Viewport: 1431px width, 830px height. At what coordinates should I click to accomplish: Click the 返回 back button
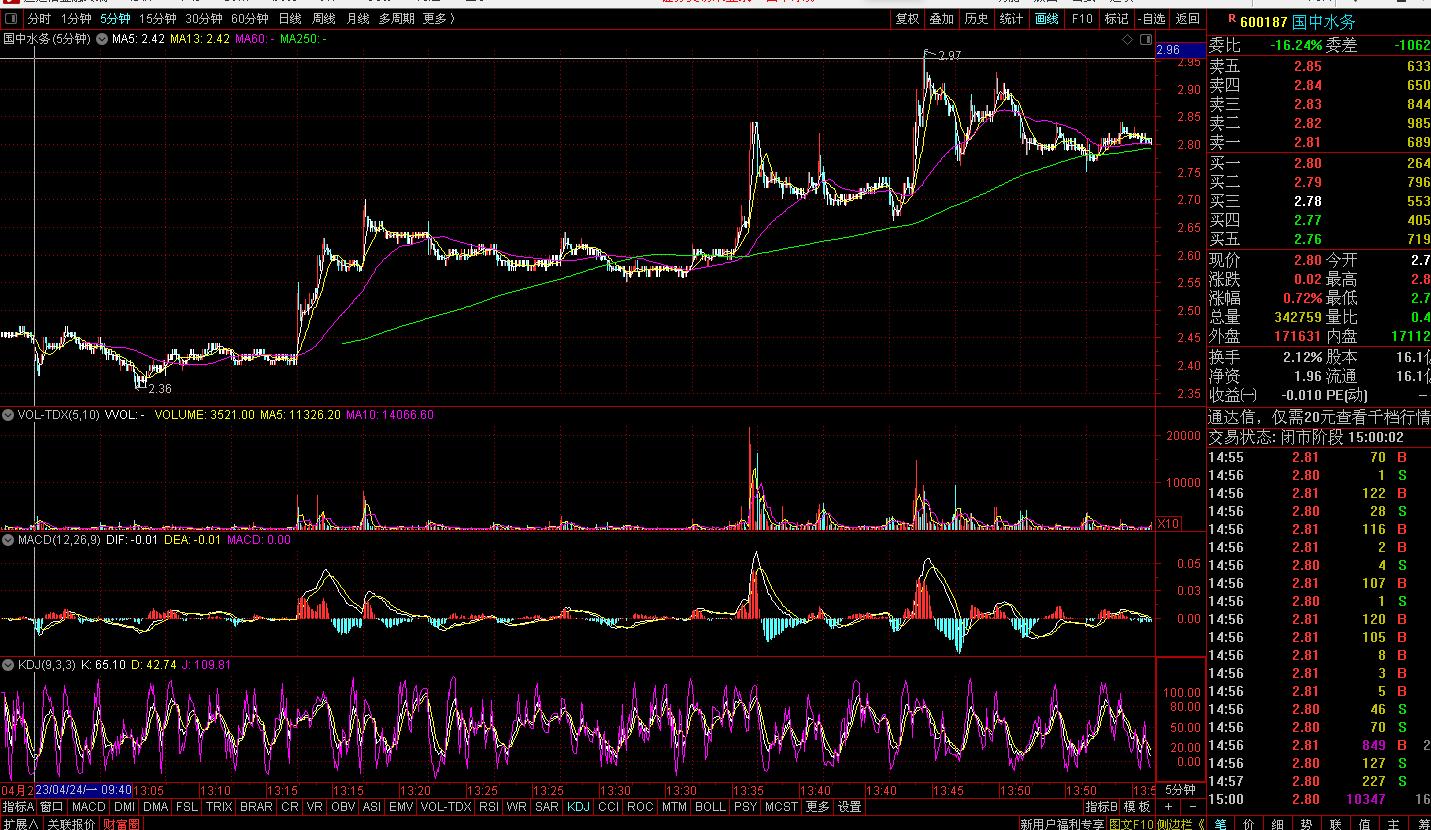coord(1187,19)
